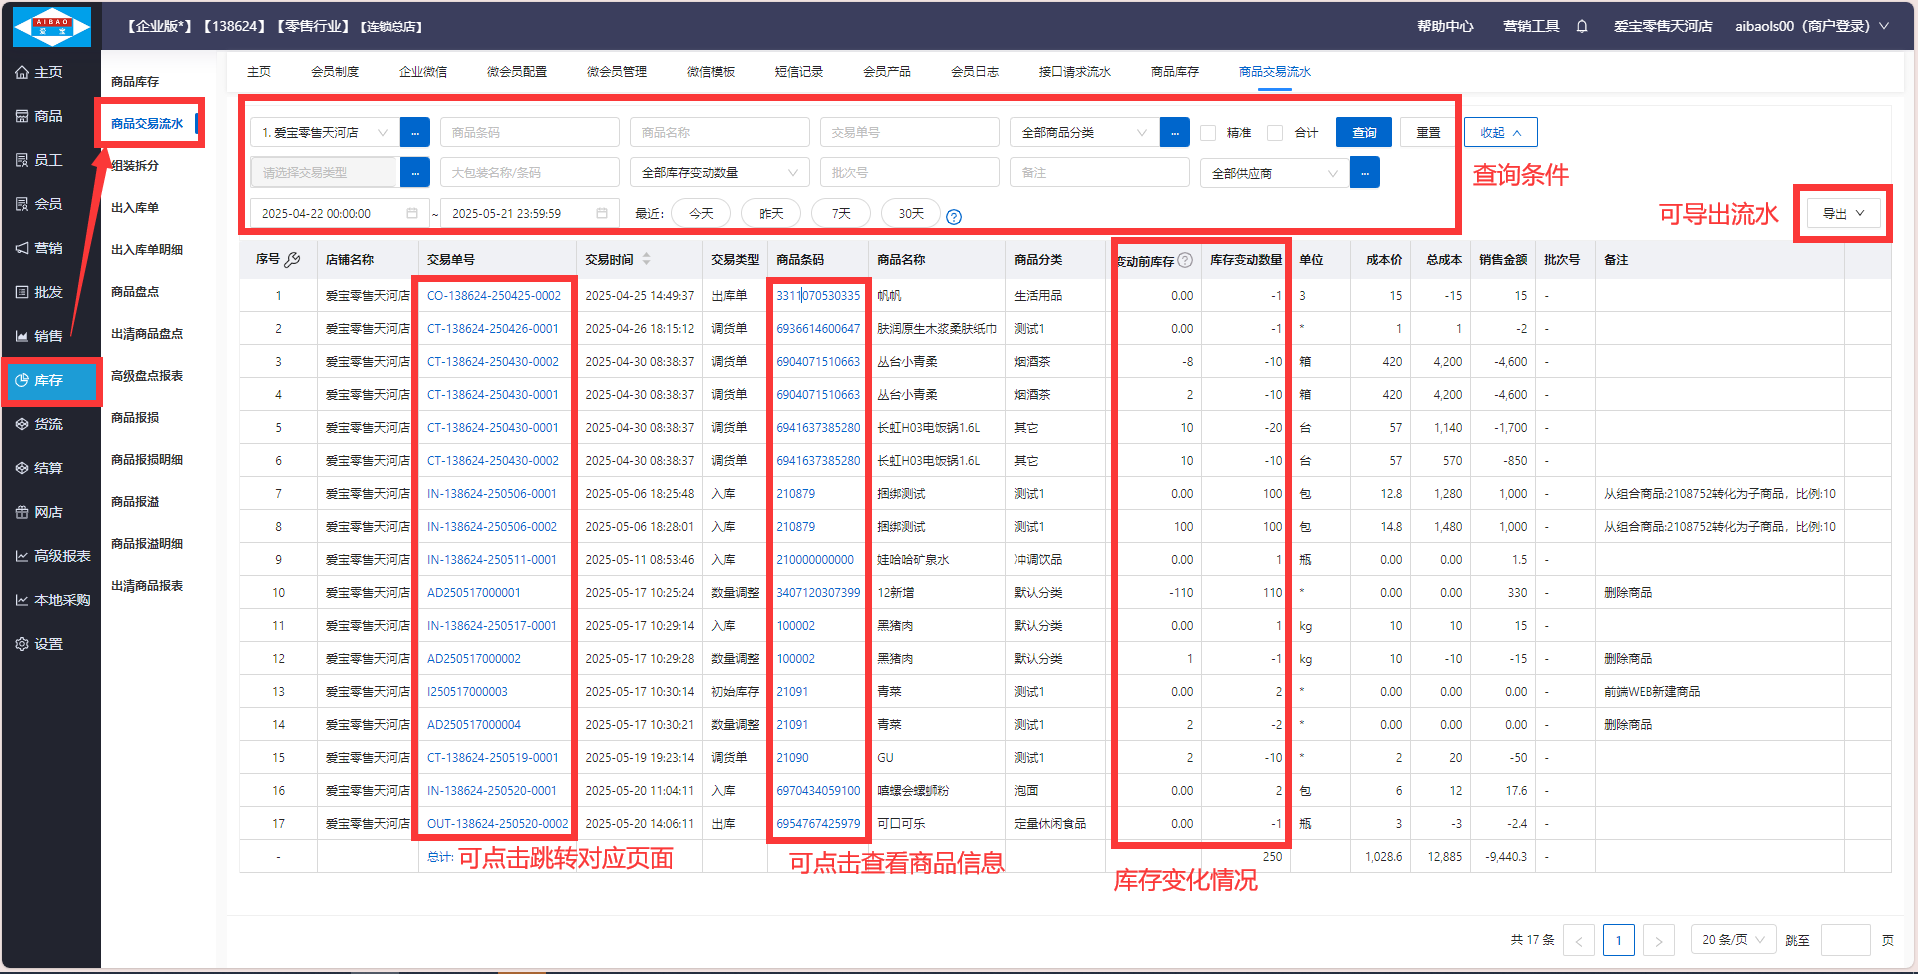Open store picker ellipsis button beside 爱宝零售天河店
1918x974 pixels.
coord(415,132)
